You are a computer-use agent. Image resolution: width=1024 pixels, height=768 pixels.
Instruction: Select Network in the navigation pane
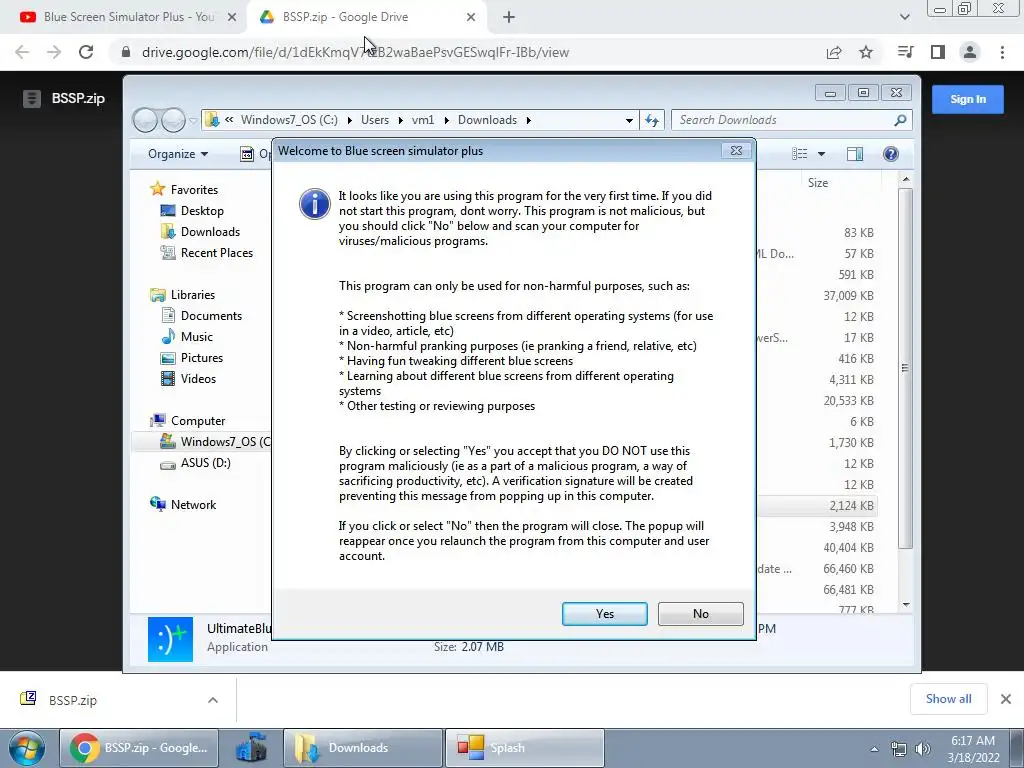pyautogui.click(x=193, y=505)
